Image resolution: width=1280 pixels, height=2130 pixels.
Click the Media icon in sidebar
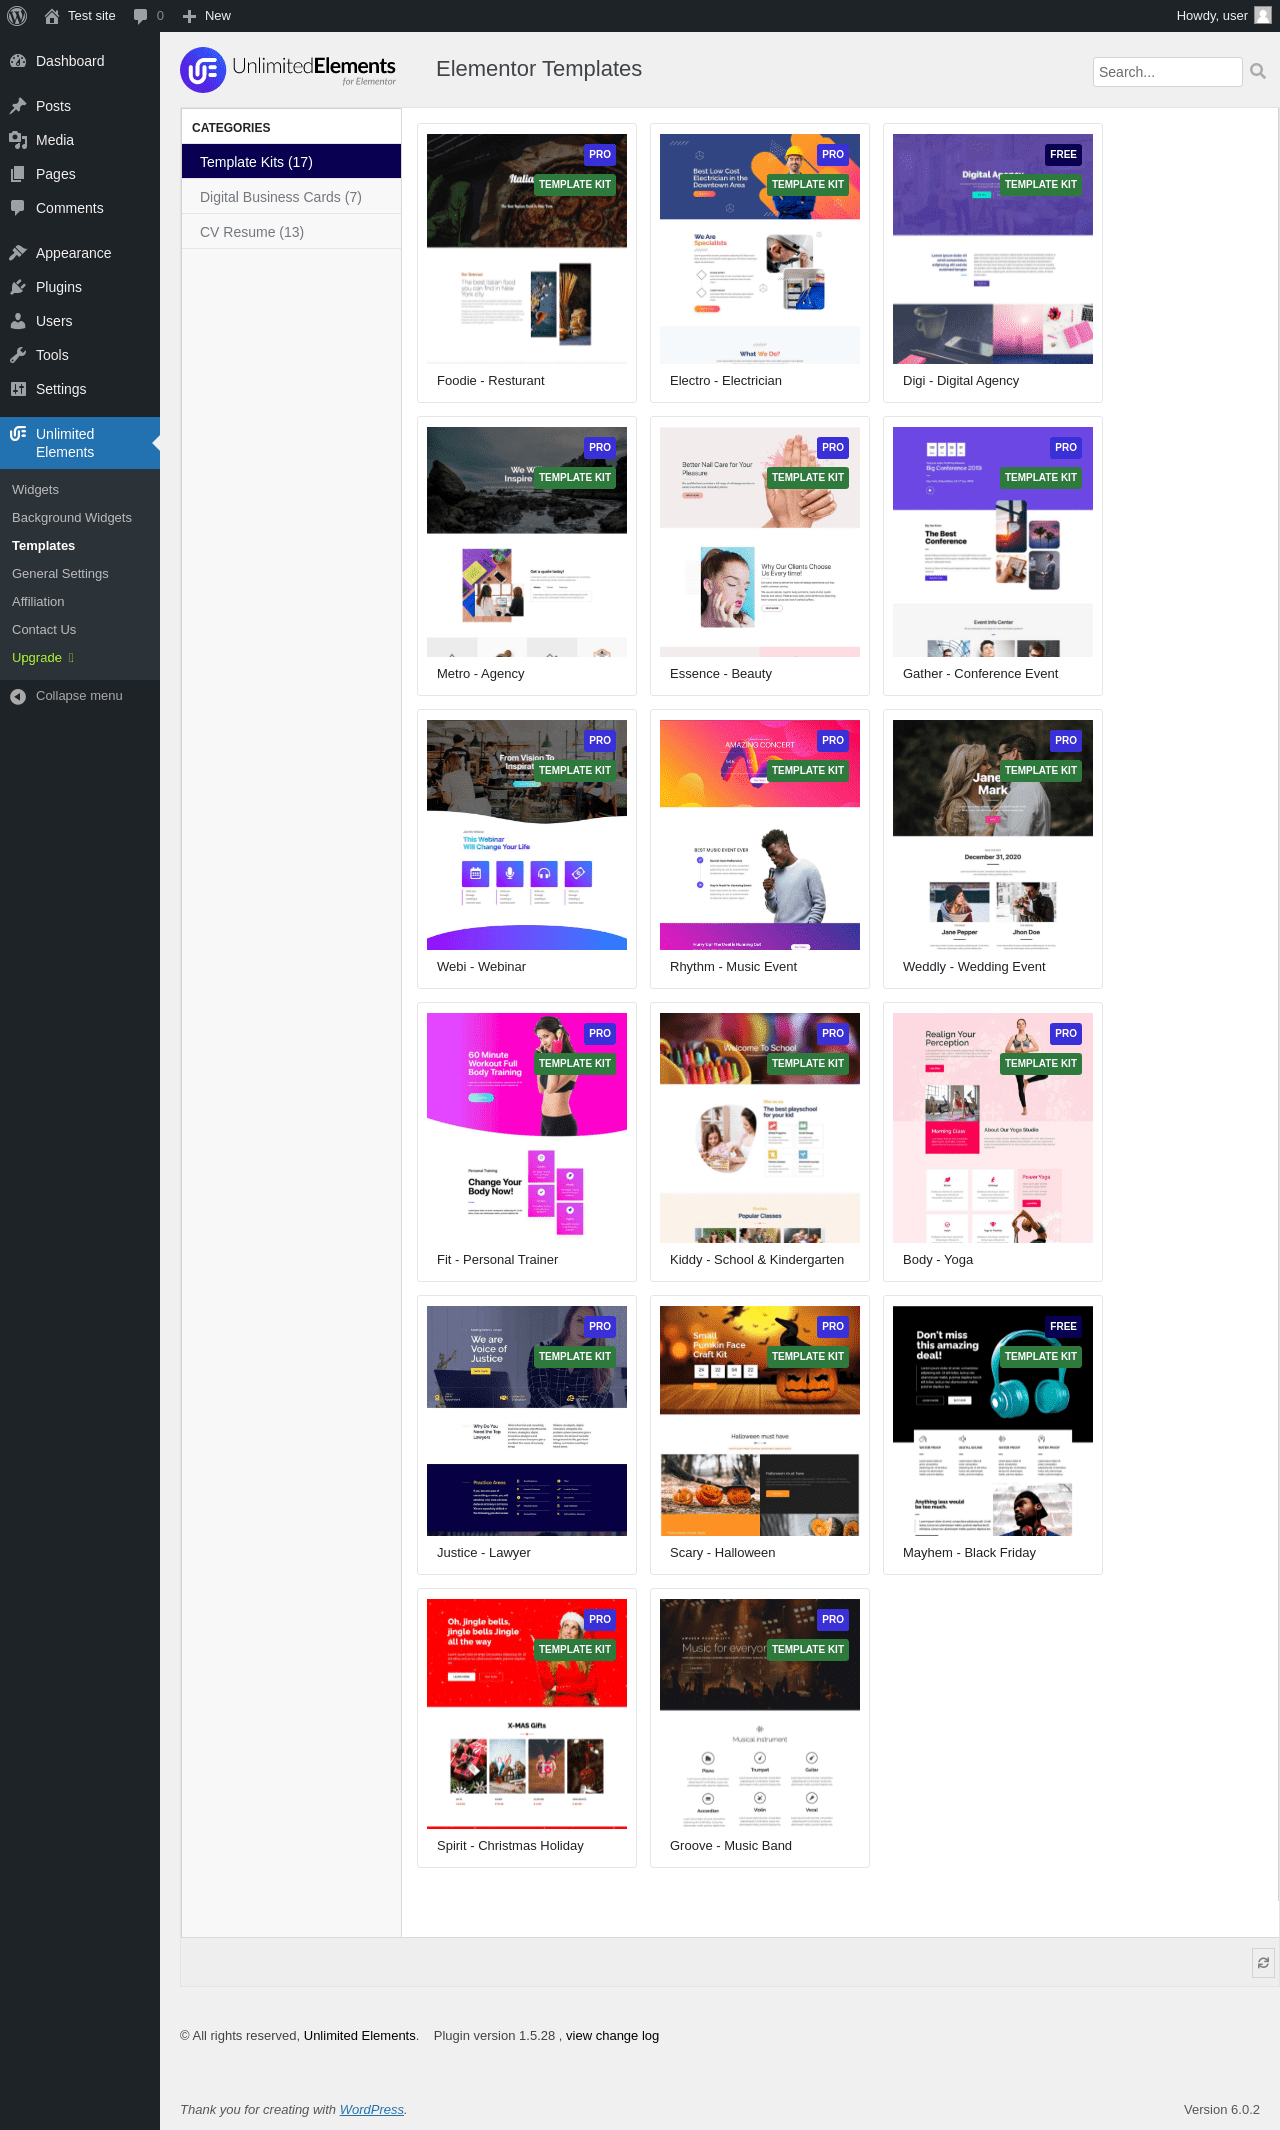tap(18, 140)
